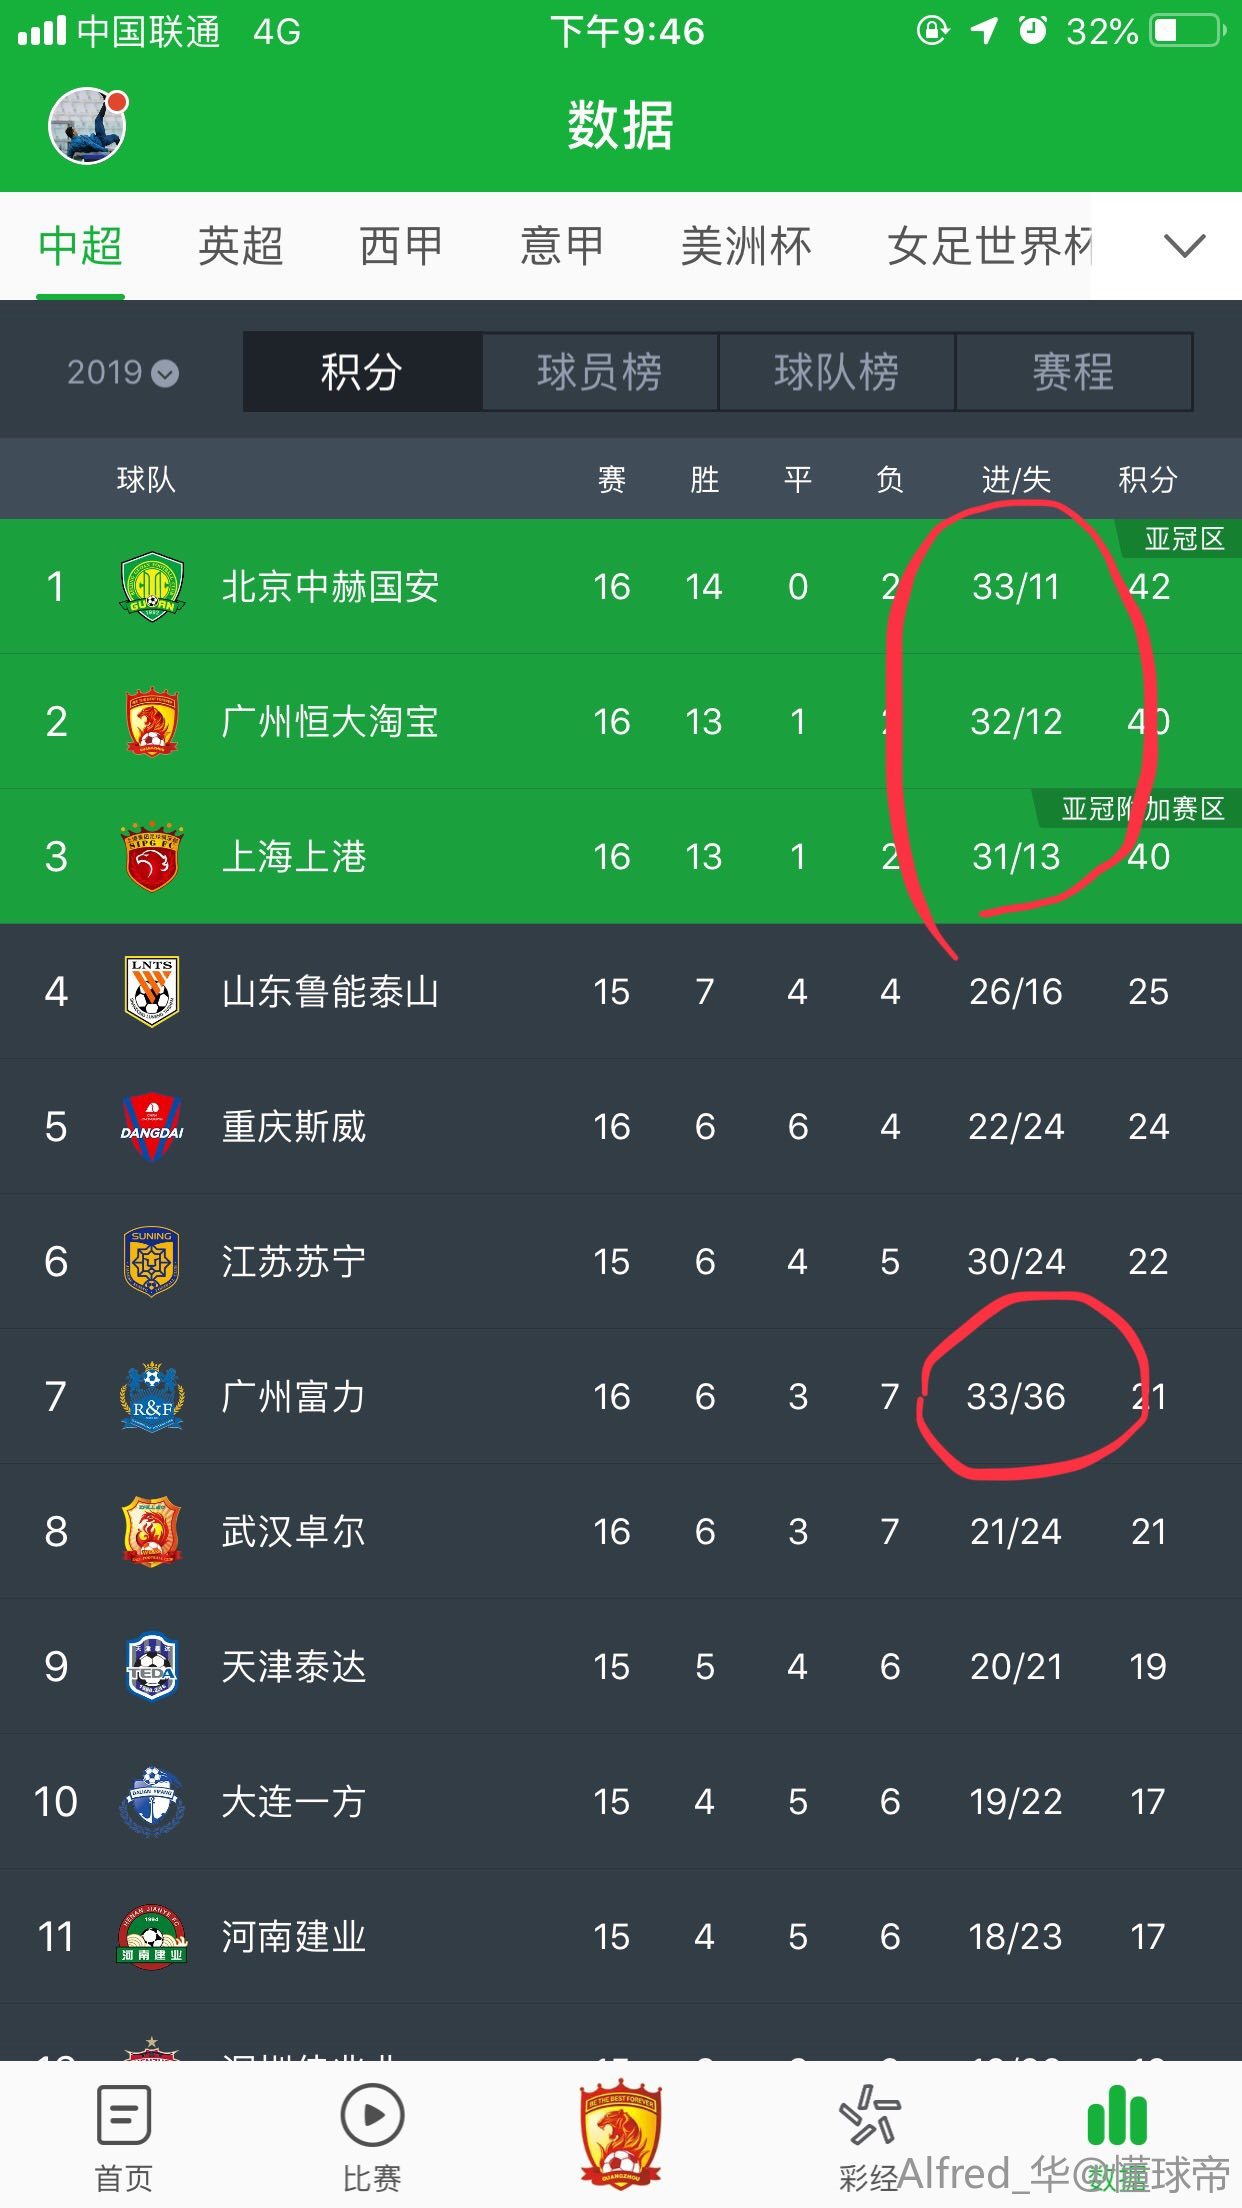Open the 比赛 matches play icon
The width and height of the screenshot is (1242, 2208).
[x=372, y=2116]
